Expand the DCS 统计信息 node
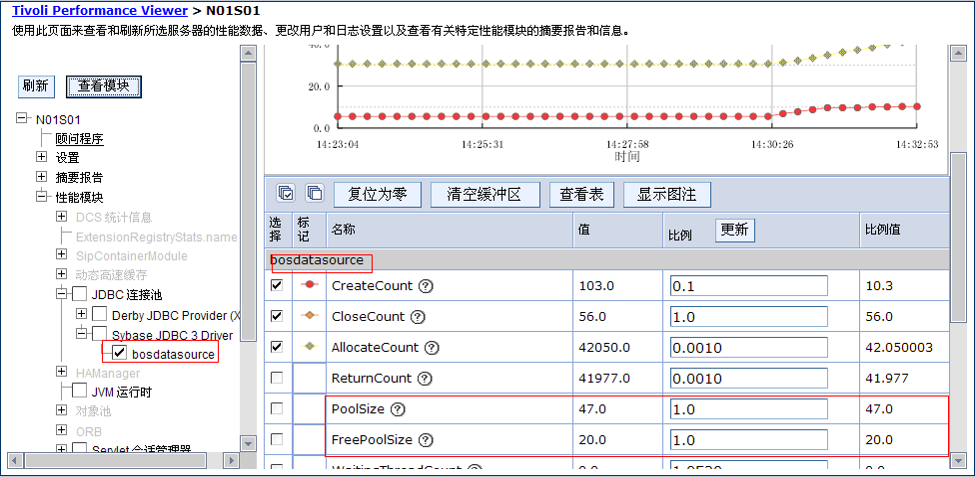Screen dimensions: 975x477 point(62,216)
